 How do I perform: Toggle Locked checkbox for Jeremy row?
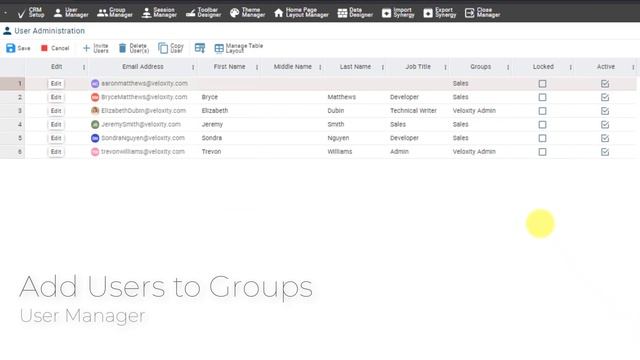point(542,124)
